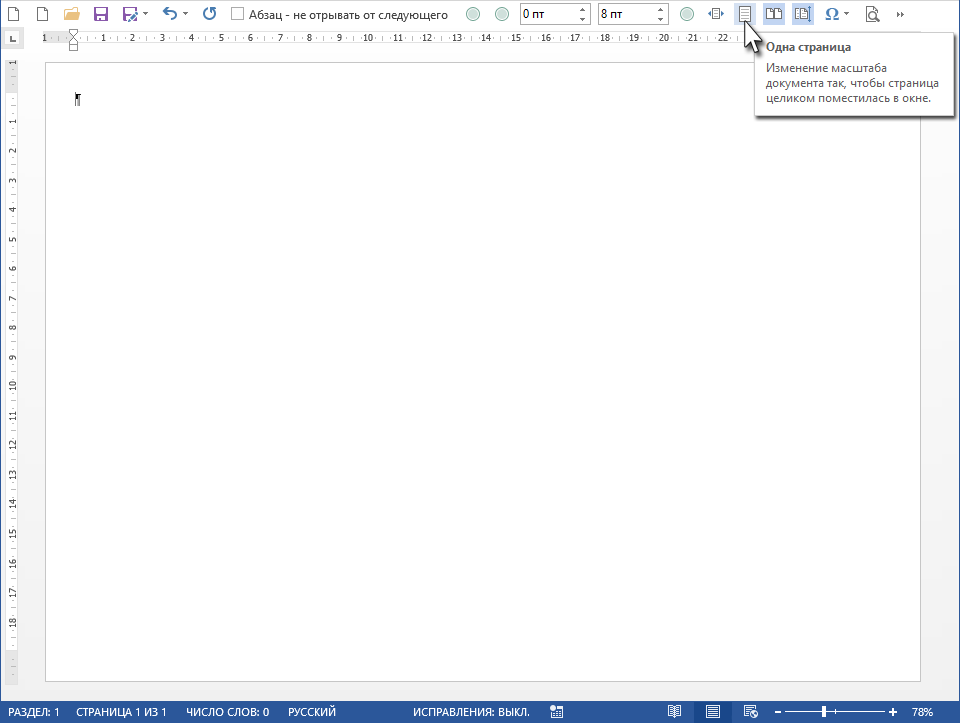Image resolution: width=960 pixels, height=723 pixels.
Task: Click the tab-stop type selector beside the ruler
Action: click(13, 39)
